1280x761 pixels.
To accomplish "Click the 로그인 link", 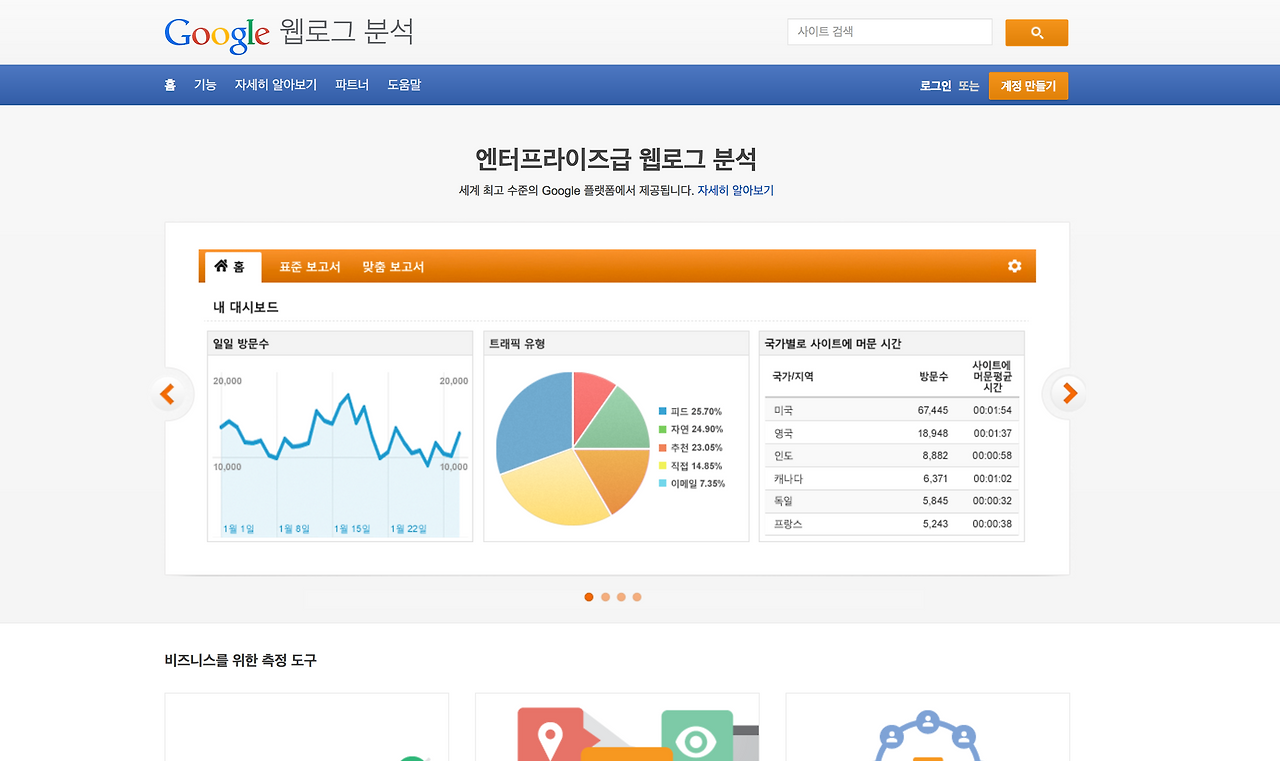I will point(936,86).
